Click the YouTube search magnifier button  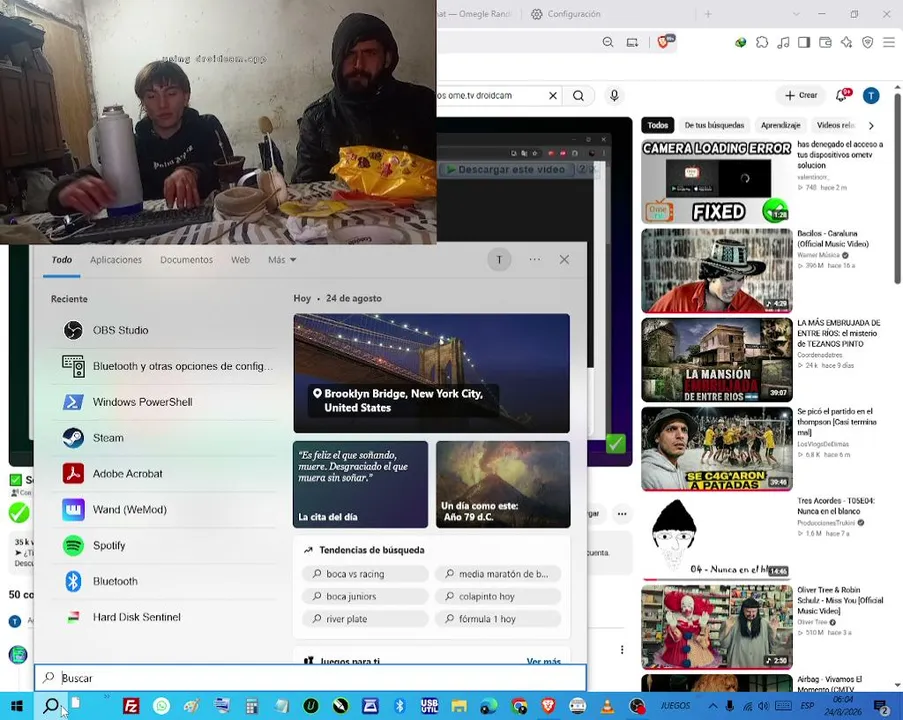tap(579, 96)
